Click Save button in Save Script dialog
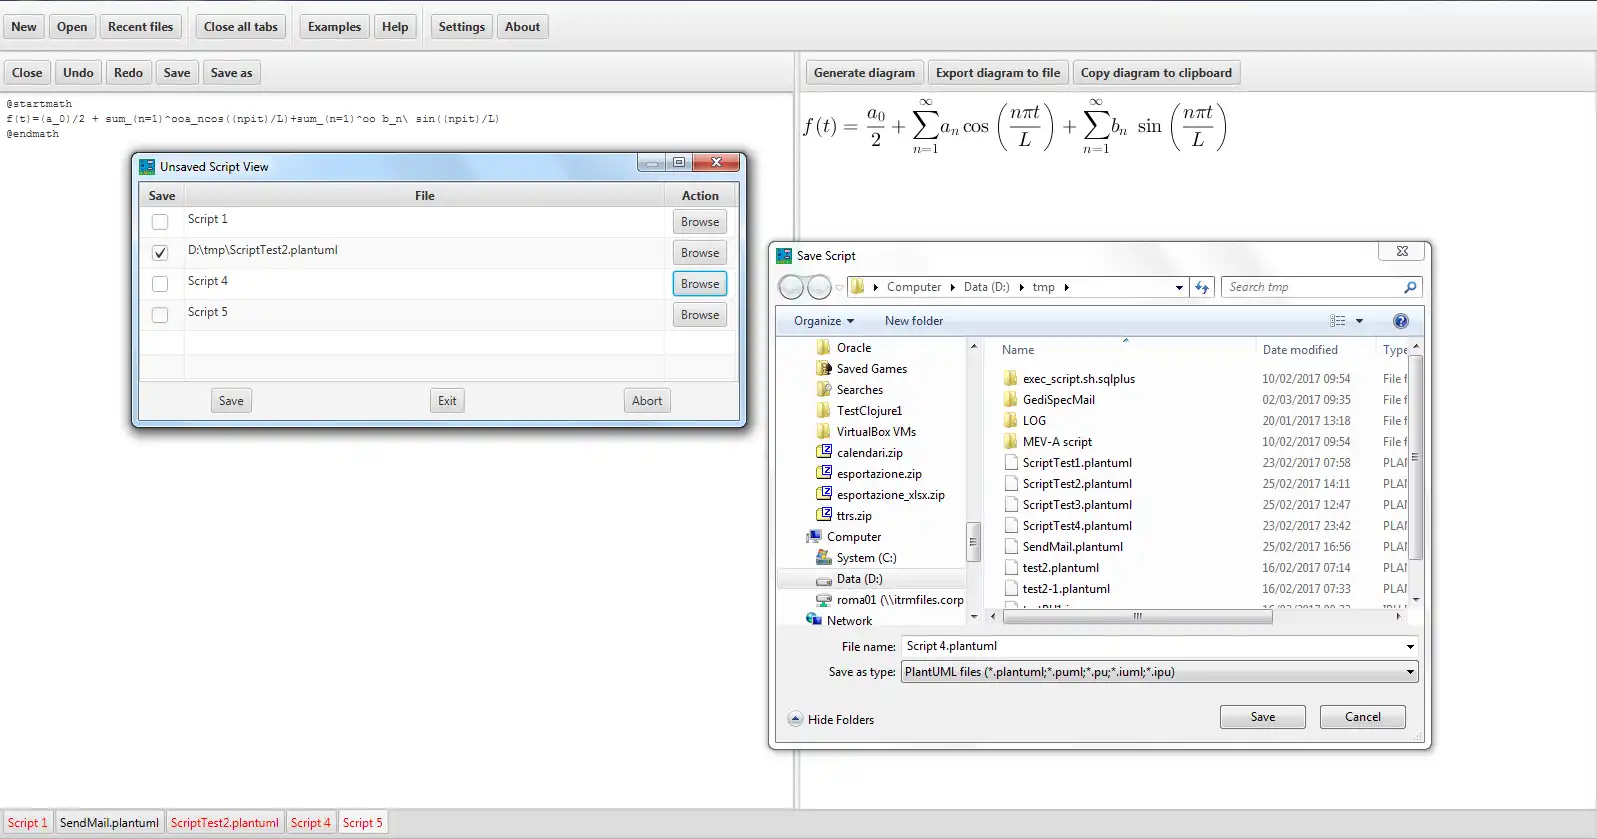Screen dimensions: 1597x839 (1263, 717)
